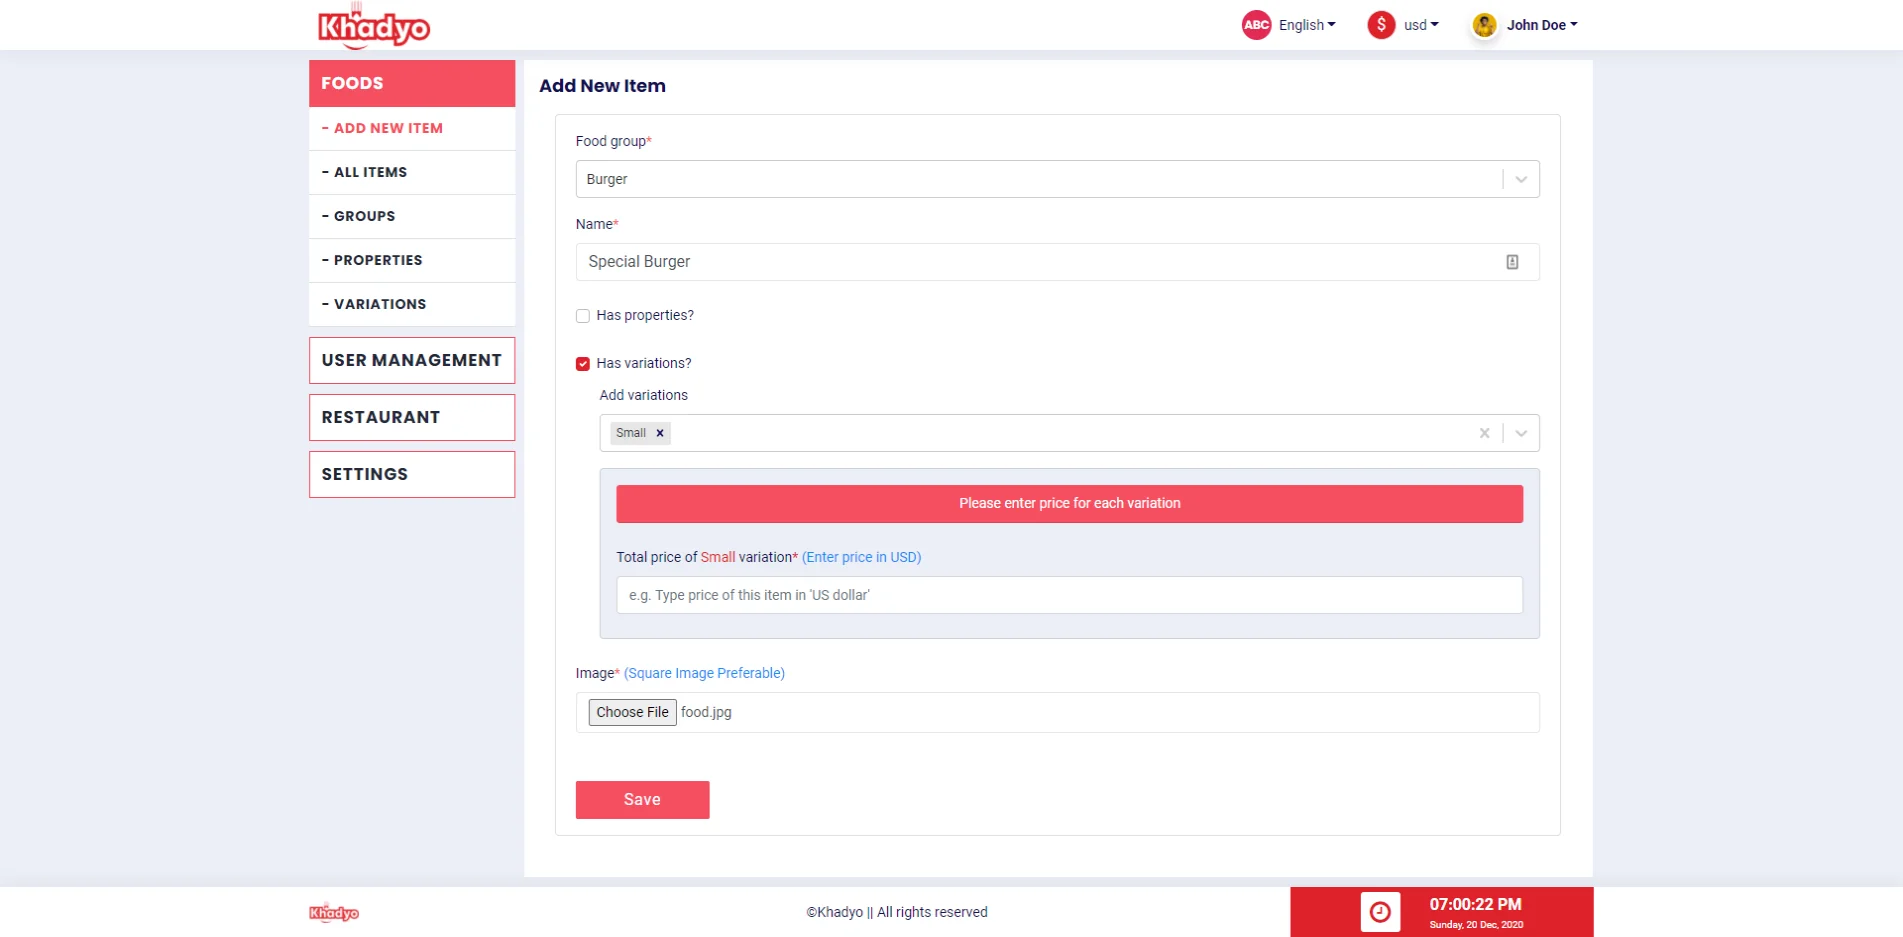The image size is (1903, 937).
Task: Click the 'Sunday, 20 Dec, 2020' date
Action: pos(1476,925)
